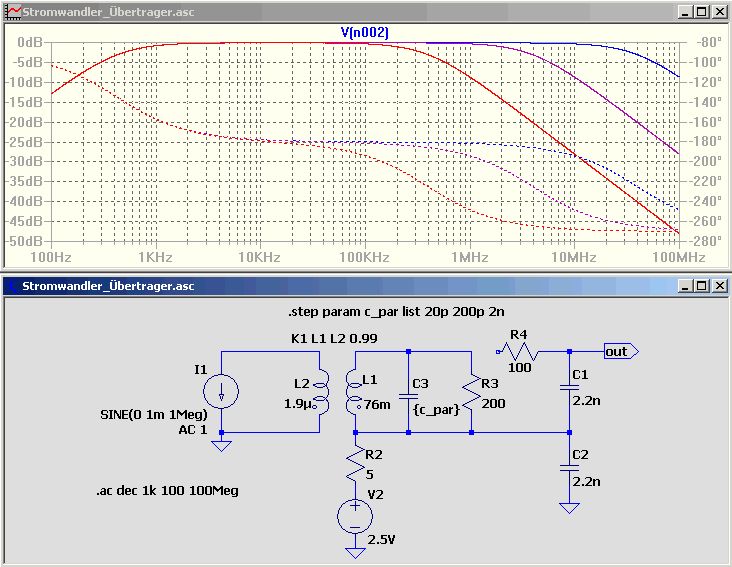The image size is (732, 567).
Task: Click ground symbol below C2
Action: click(569, 508)
